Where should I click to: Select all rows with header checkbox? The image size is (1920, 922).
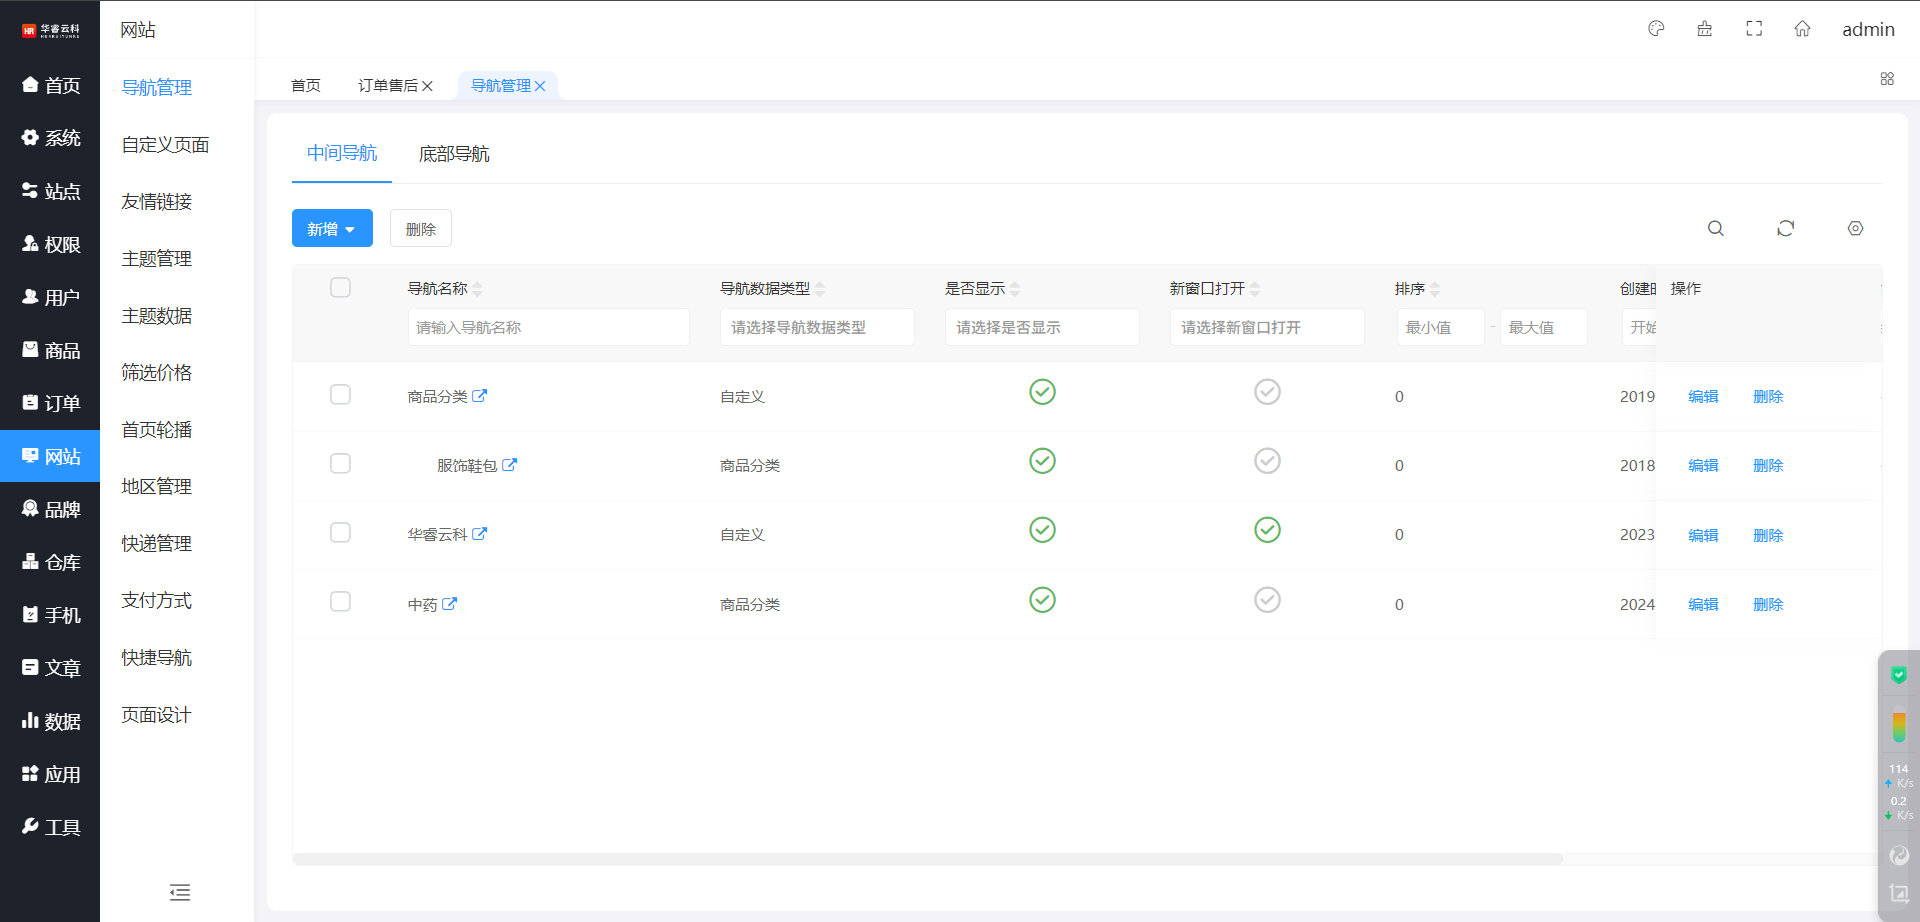coord(340,288)
